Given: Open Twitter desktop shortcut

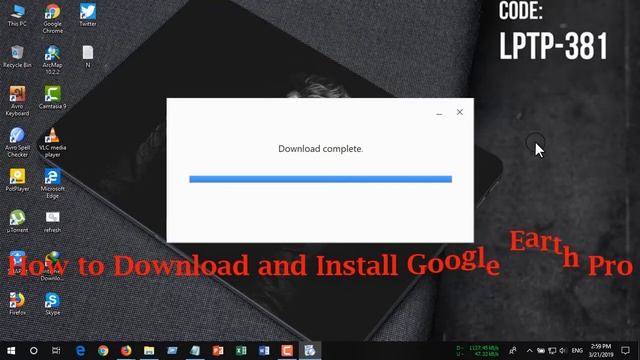Looking at the screenshot, I should pos(88,16).
